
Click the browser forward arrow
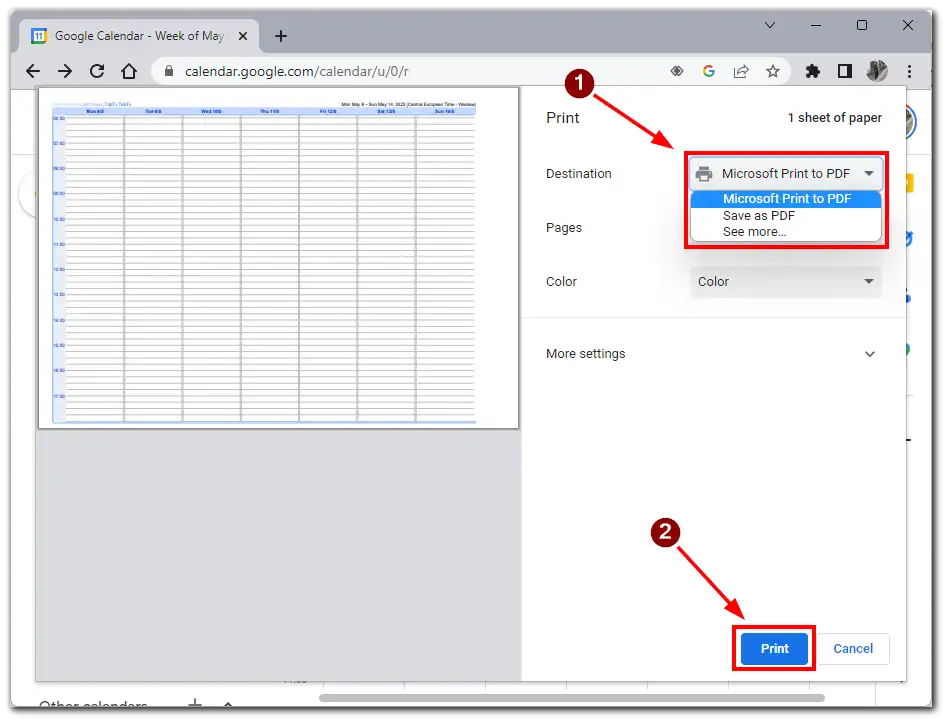click(65, 71)
